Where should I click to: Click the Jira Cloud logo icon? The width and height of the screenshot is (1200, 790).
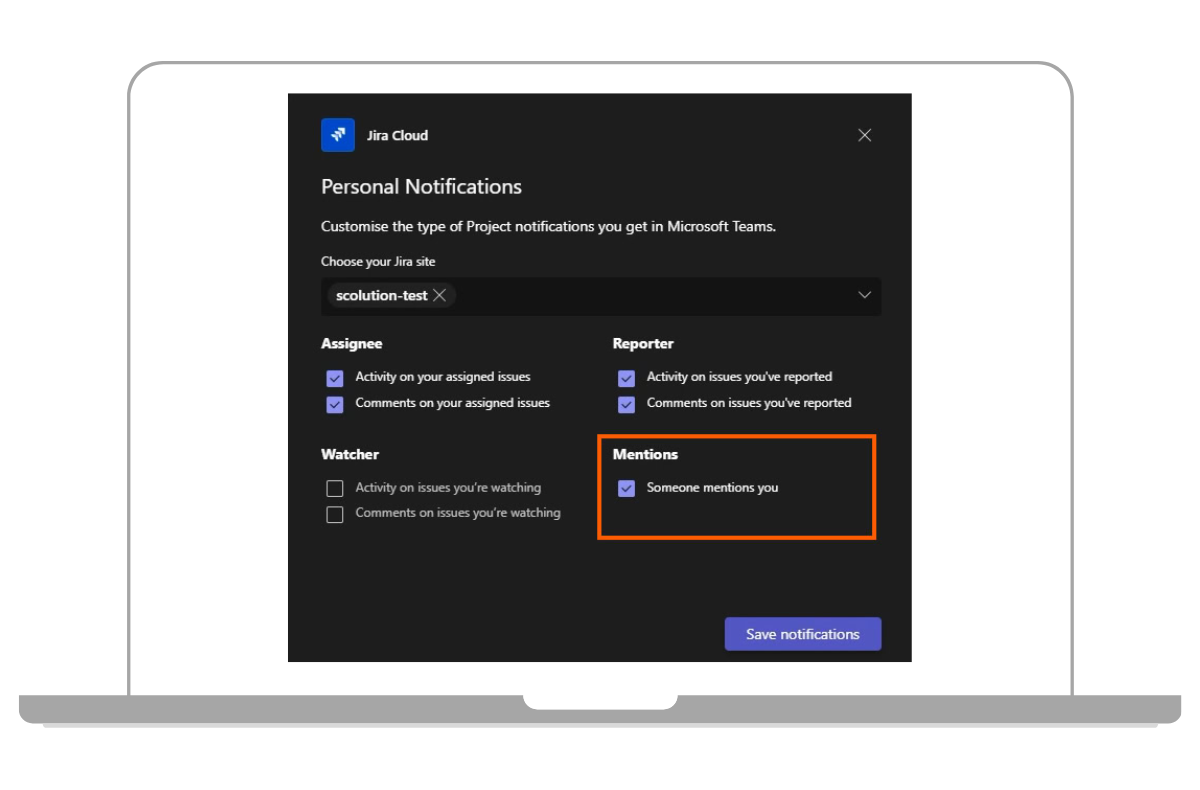338,135
